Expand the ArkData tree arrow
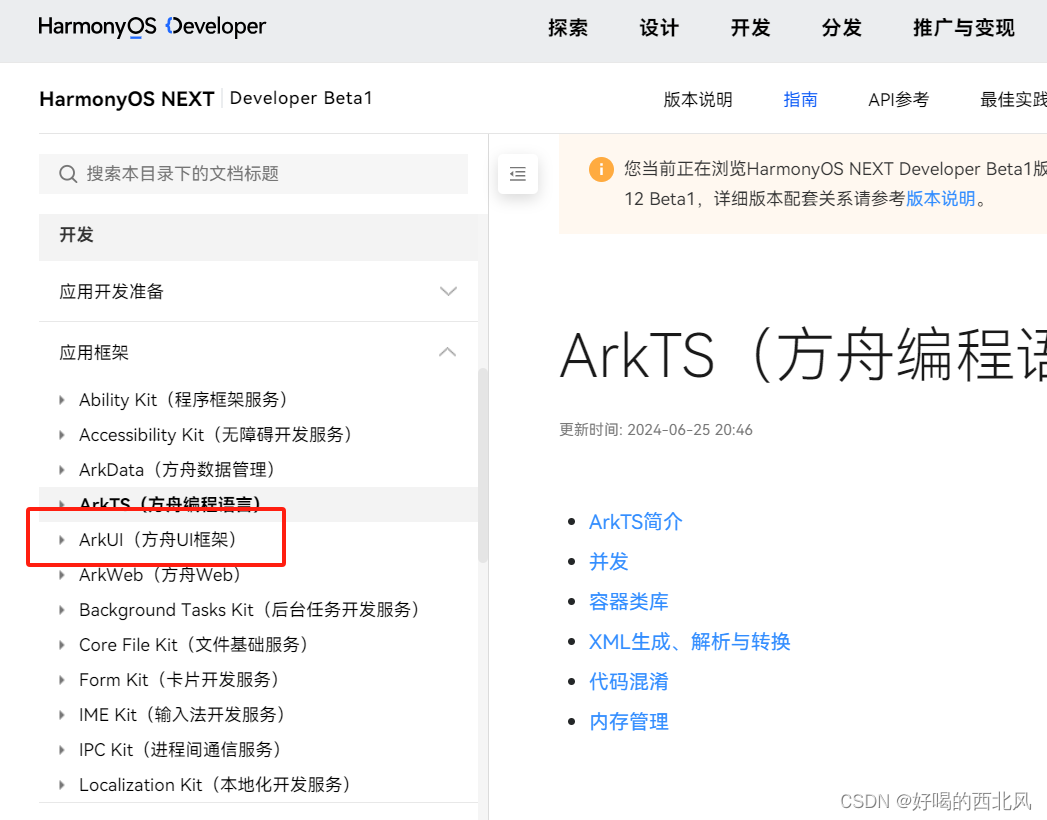 (x=61, y=470)
